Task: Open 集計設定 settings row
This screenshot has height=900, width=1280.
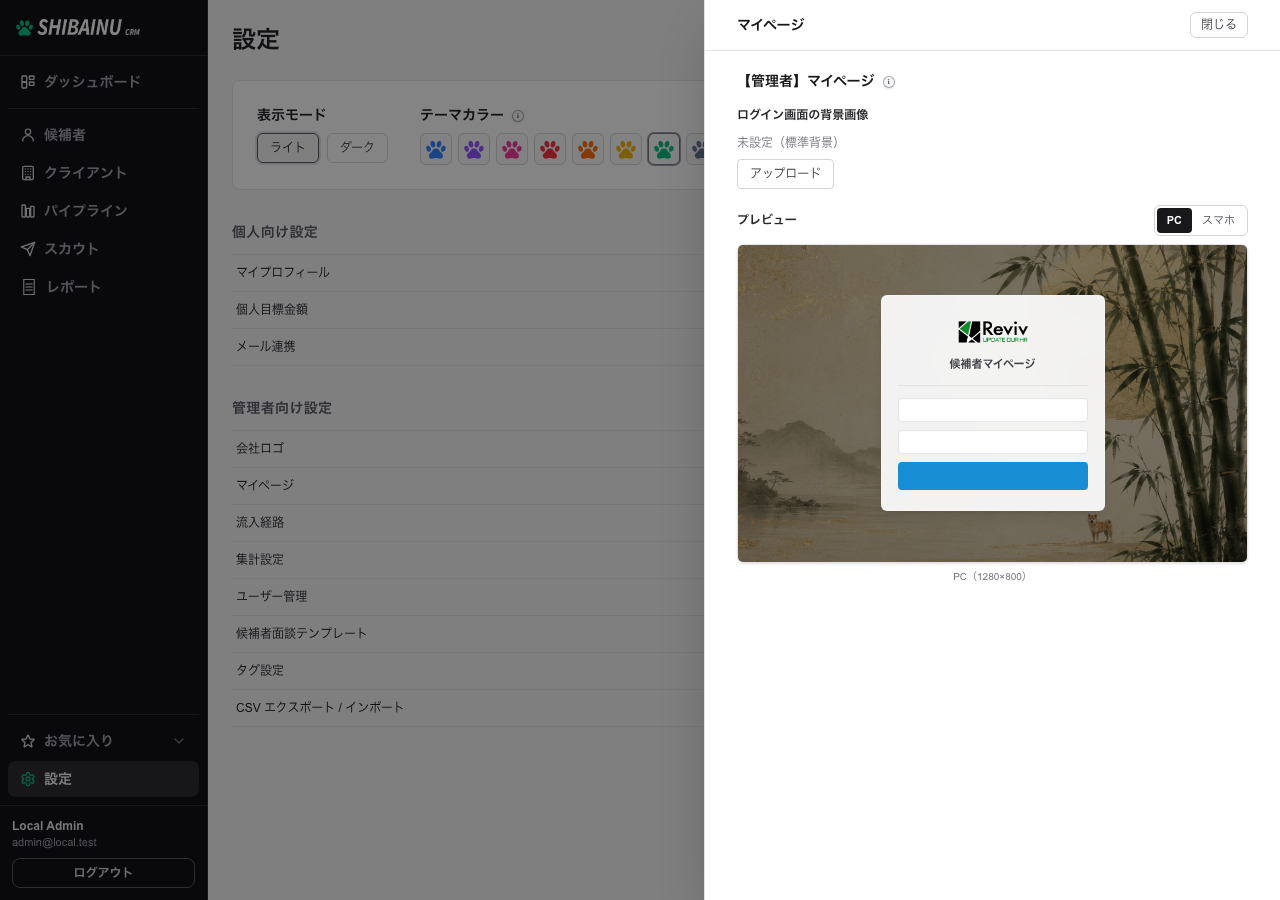Action: pos(468,559)
